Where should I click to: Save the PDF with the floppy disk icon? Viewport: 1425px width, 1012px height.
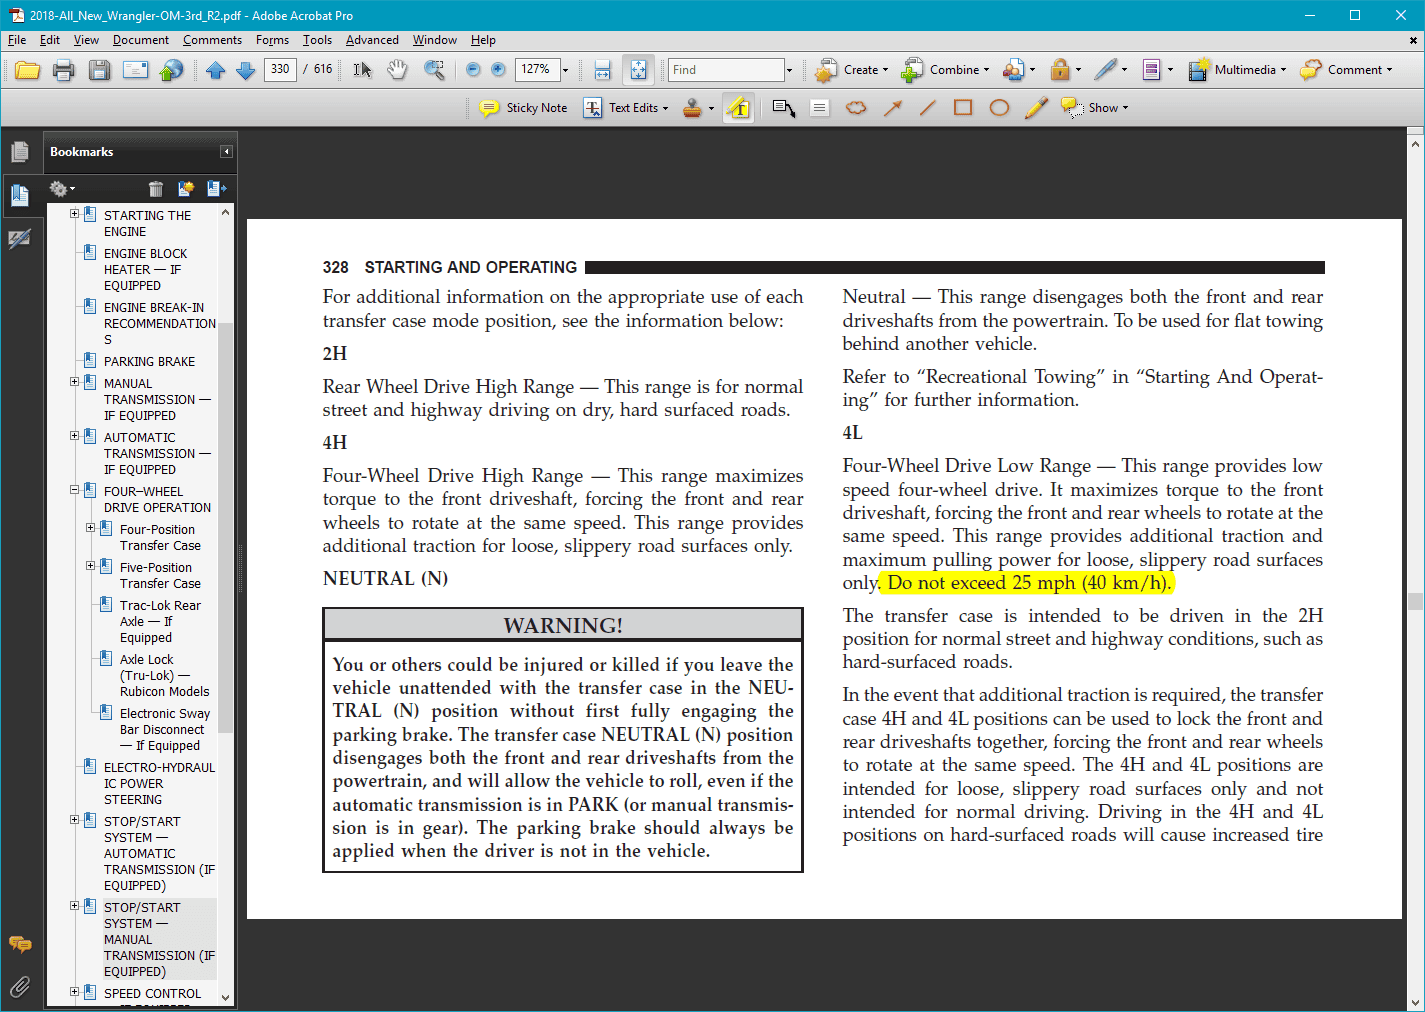click(100, 70)
